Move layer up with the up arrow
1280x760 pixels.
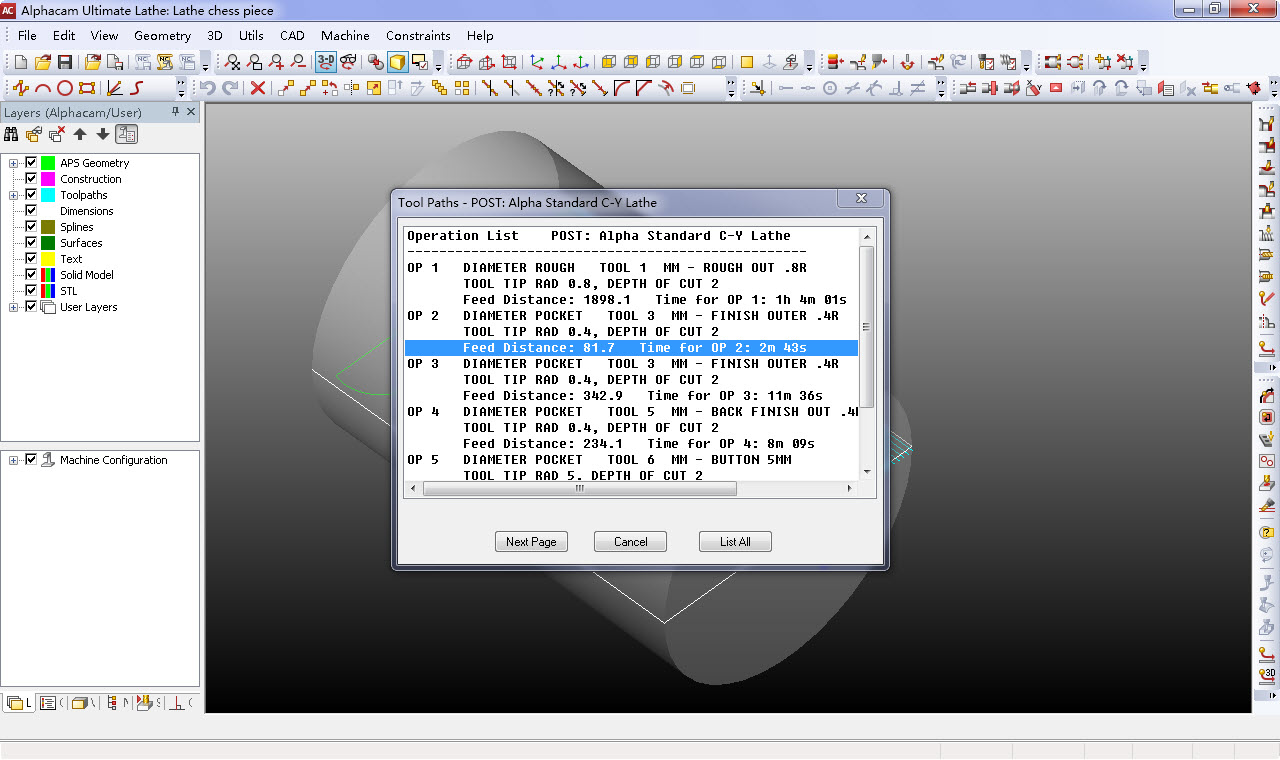(81, 134)
